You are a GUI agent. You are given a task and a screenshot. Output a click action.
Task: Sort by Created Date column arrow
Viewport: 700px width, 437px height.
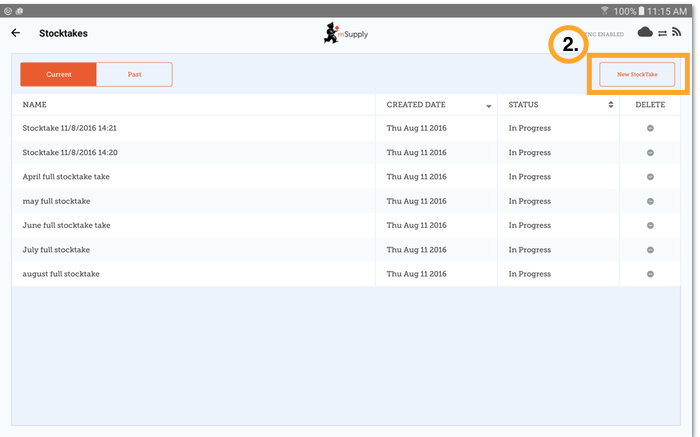489,105
